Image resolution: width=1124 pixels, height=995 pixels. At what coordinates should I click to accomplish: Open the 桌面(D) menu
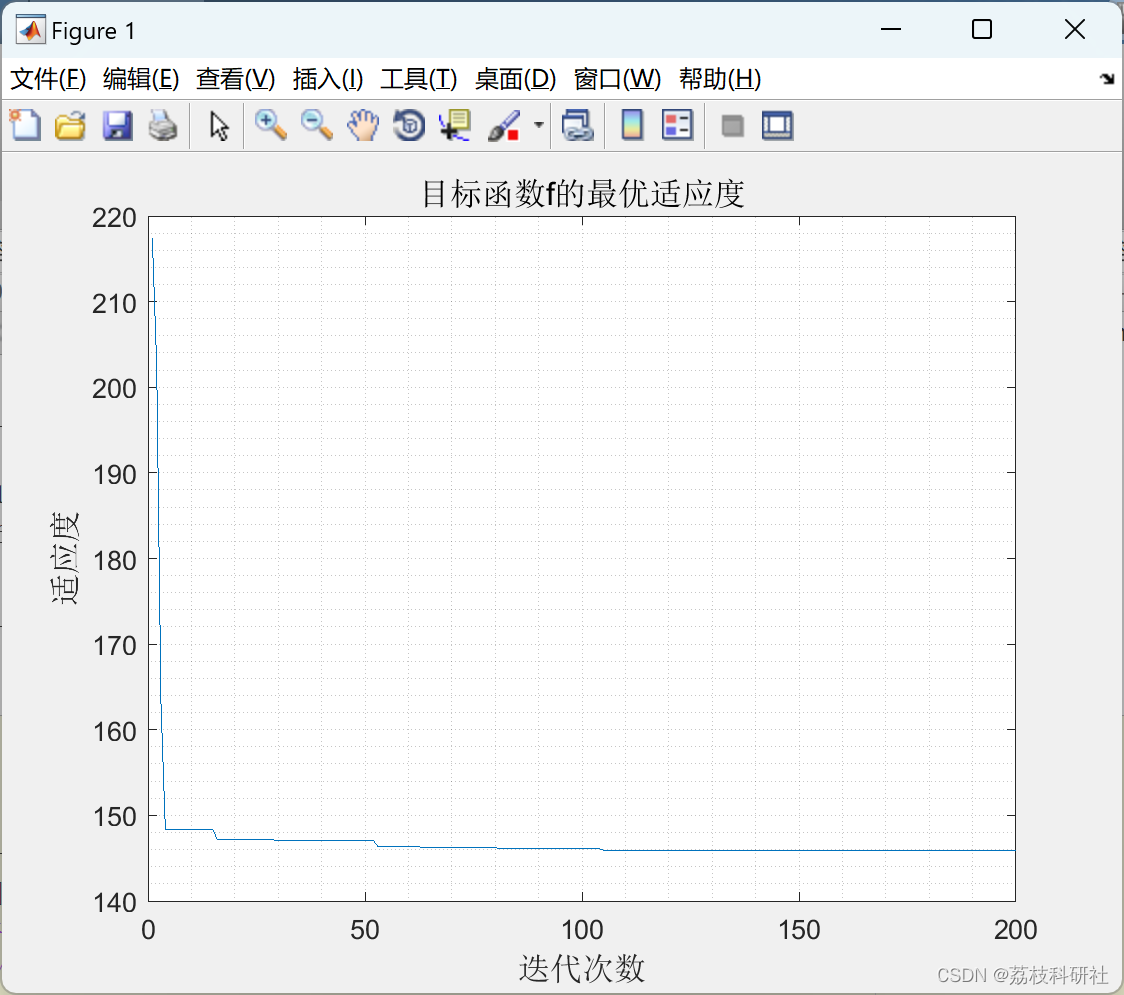(515, 79)
